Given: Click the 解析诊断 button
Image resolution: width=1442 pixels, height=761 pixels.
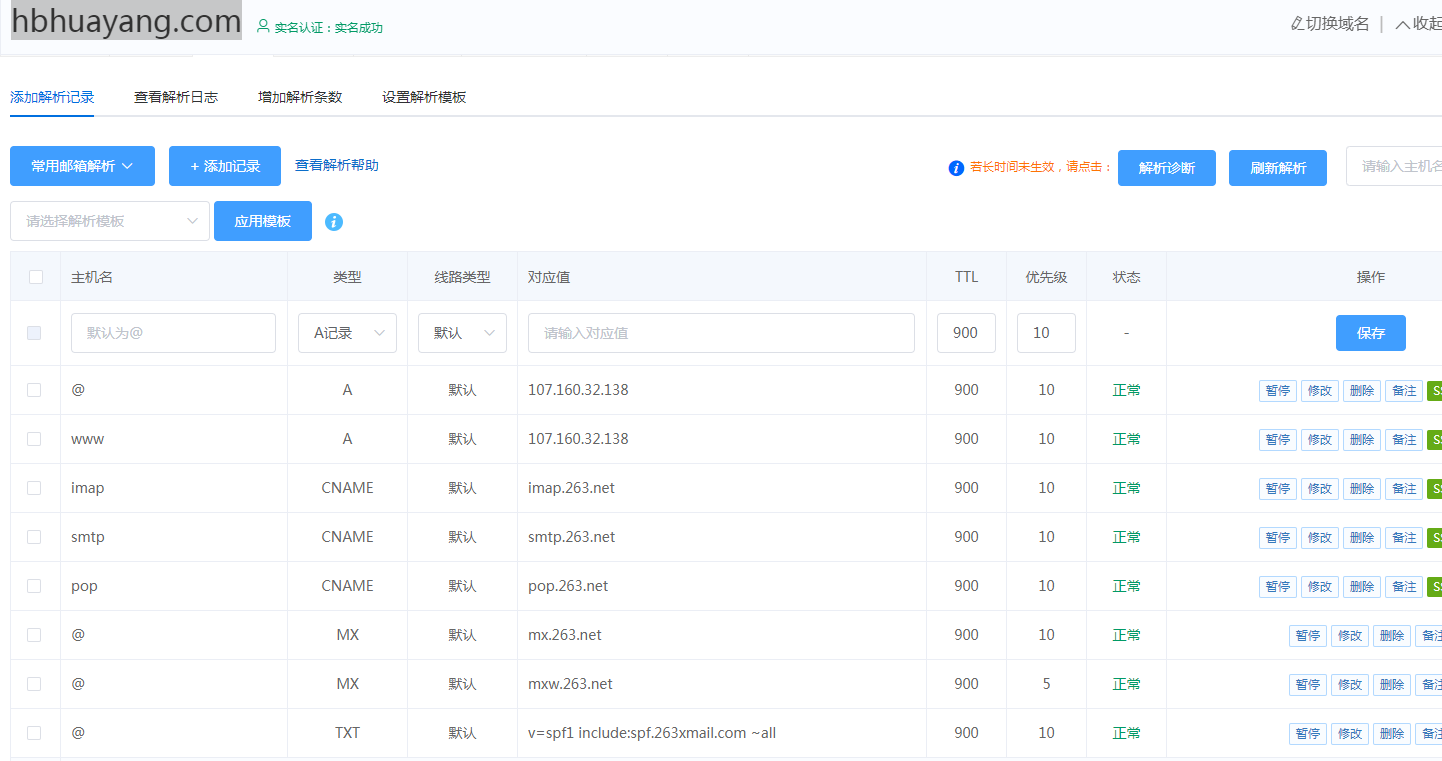Looking at the screenshot, I should click(1166, 168).
